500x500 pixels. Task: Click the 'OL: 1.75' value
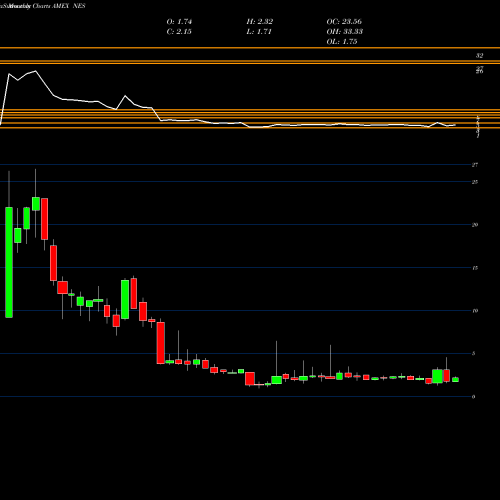[x=342, y=42]
